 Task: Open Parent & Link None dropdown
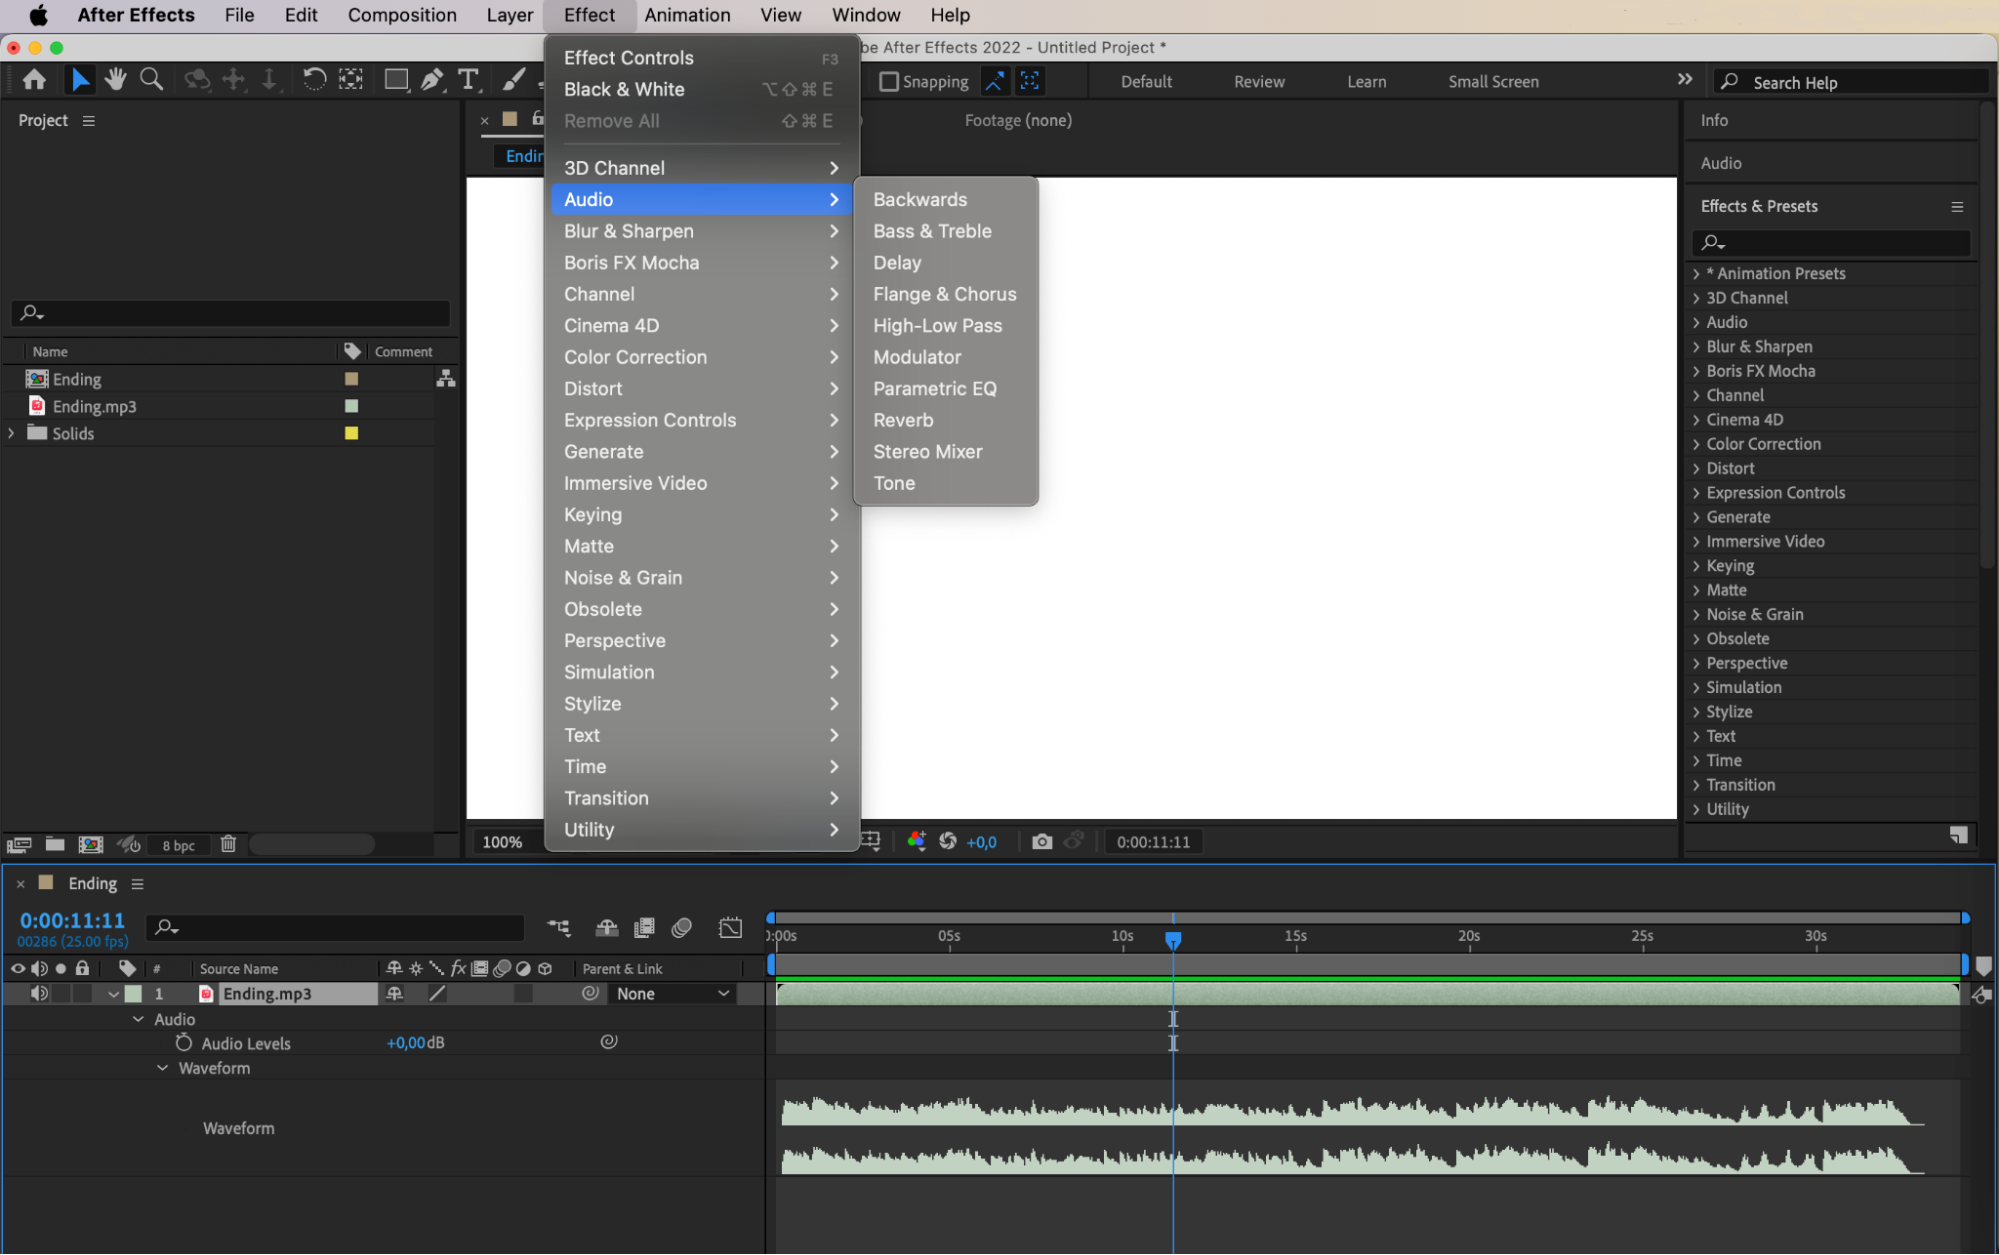point(672,994)
